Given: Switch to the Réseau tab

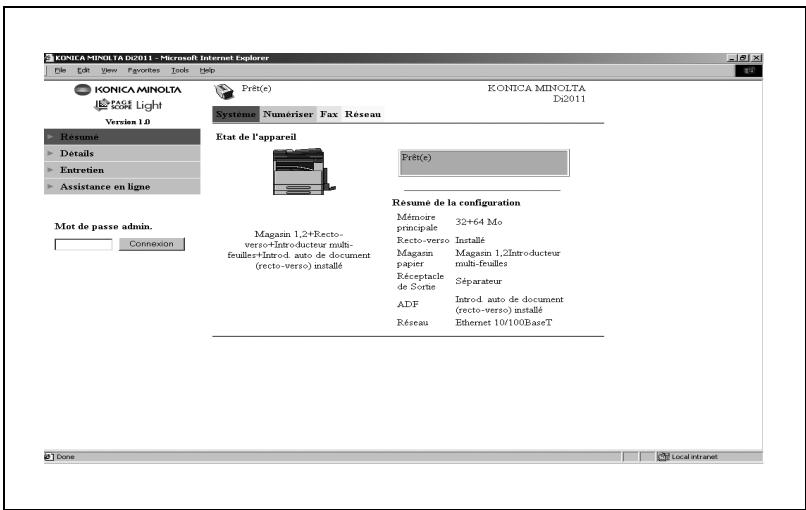Looking at the screenshot, I should (363, 114).
